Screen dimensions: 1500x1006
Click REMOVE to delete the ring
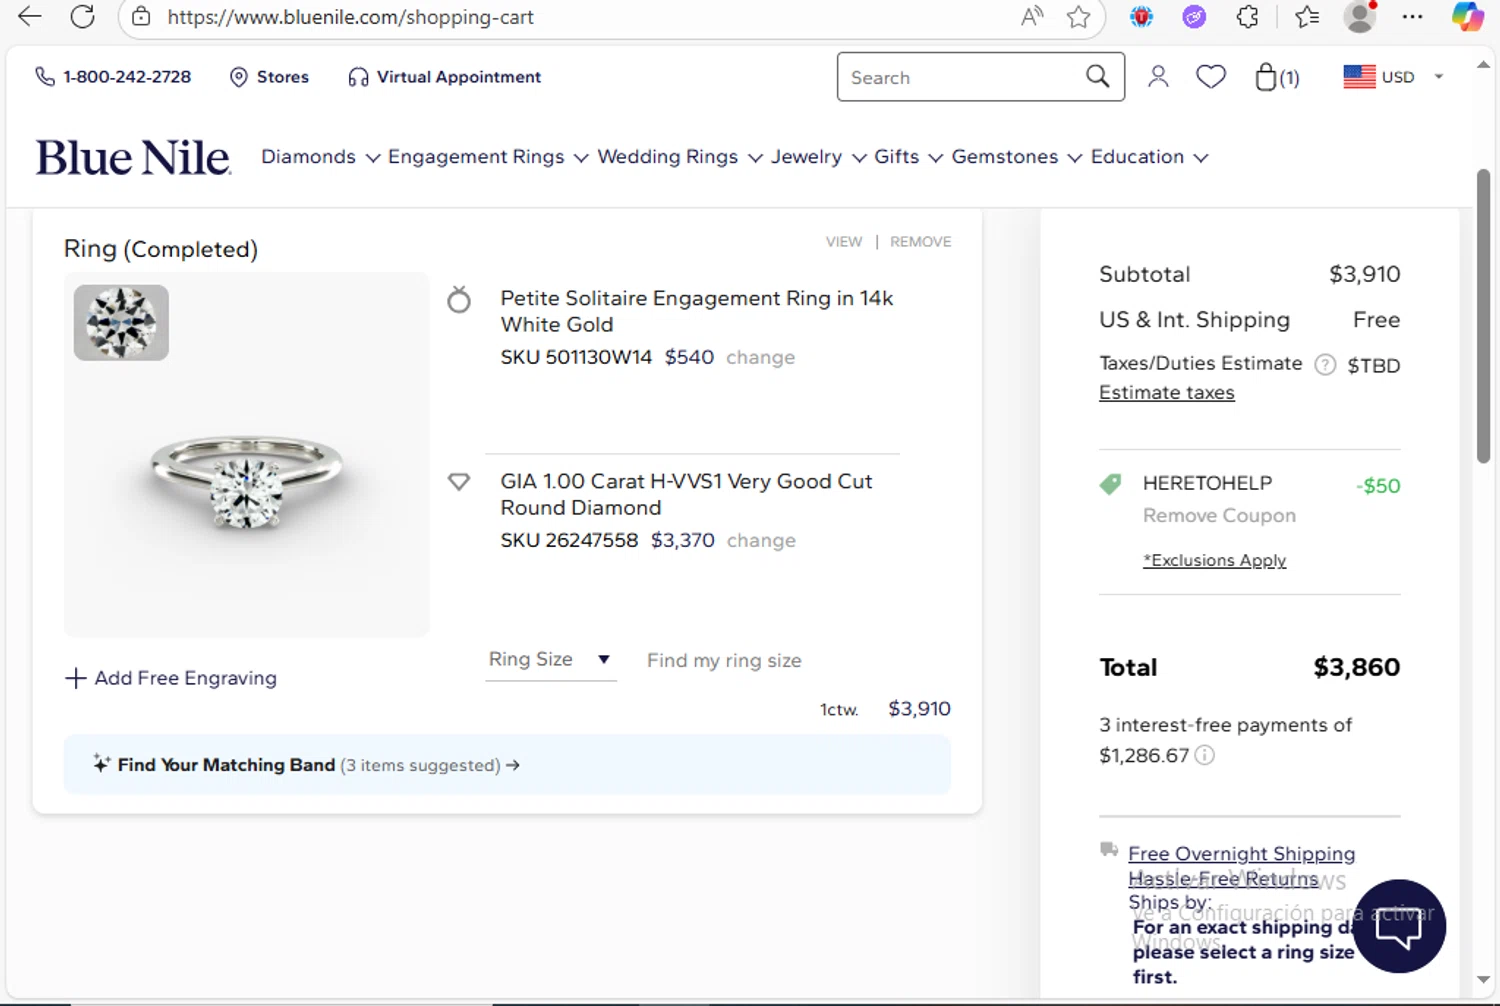click(x=920, y=242)
